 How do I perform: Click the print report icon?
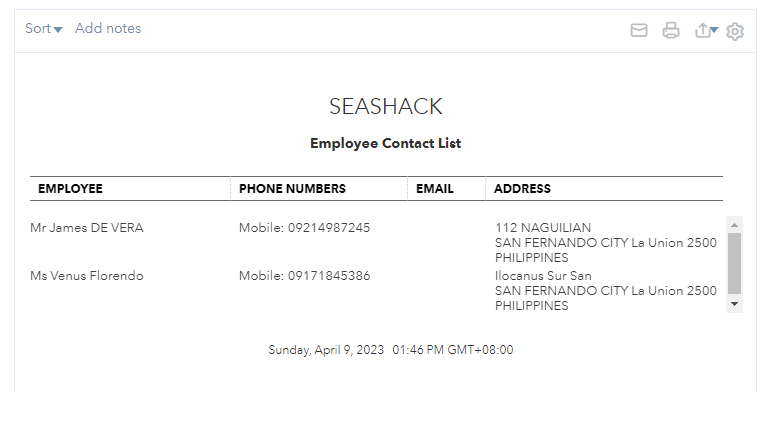pos(671,31)
